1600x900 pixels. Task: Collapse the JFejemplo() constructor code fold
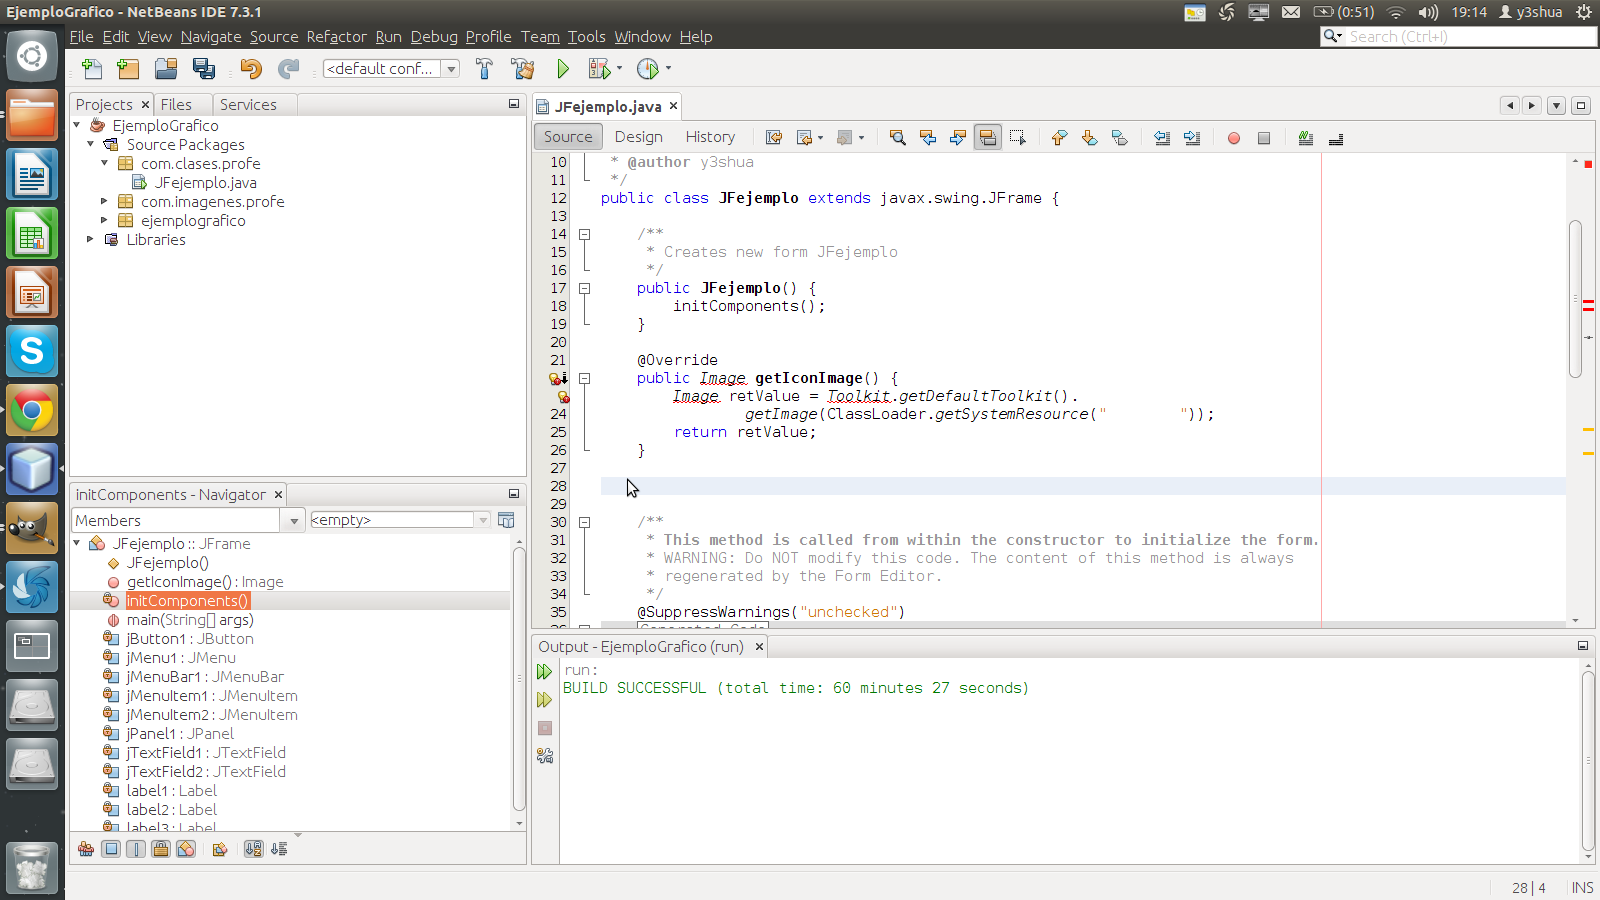(x=584, y=288)
